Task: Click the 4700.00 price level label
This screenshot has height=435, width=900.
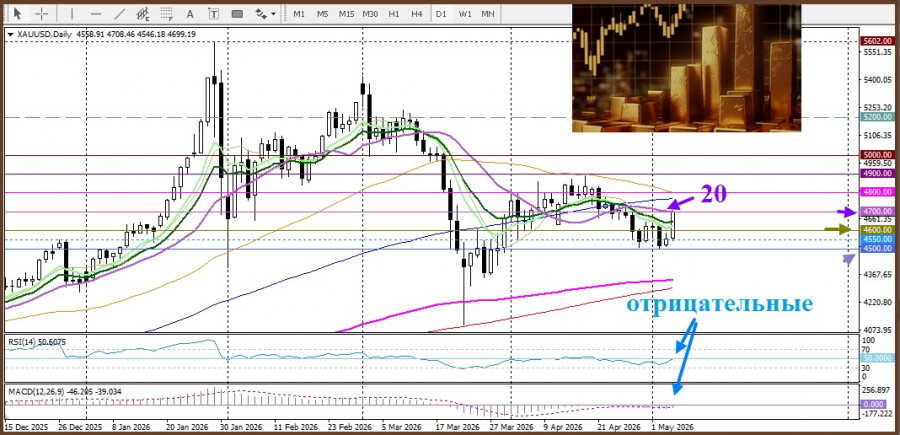Action: pyautogui.click(x=878, y=212)
